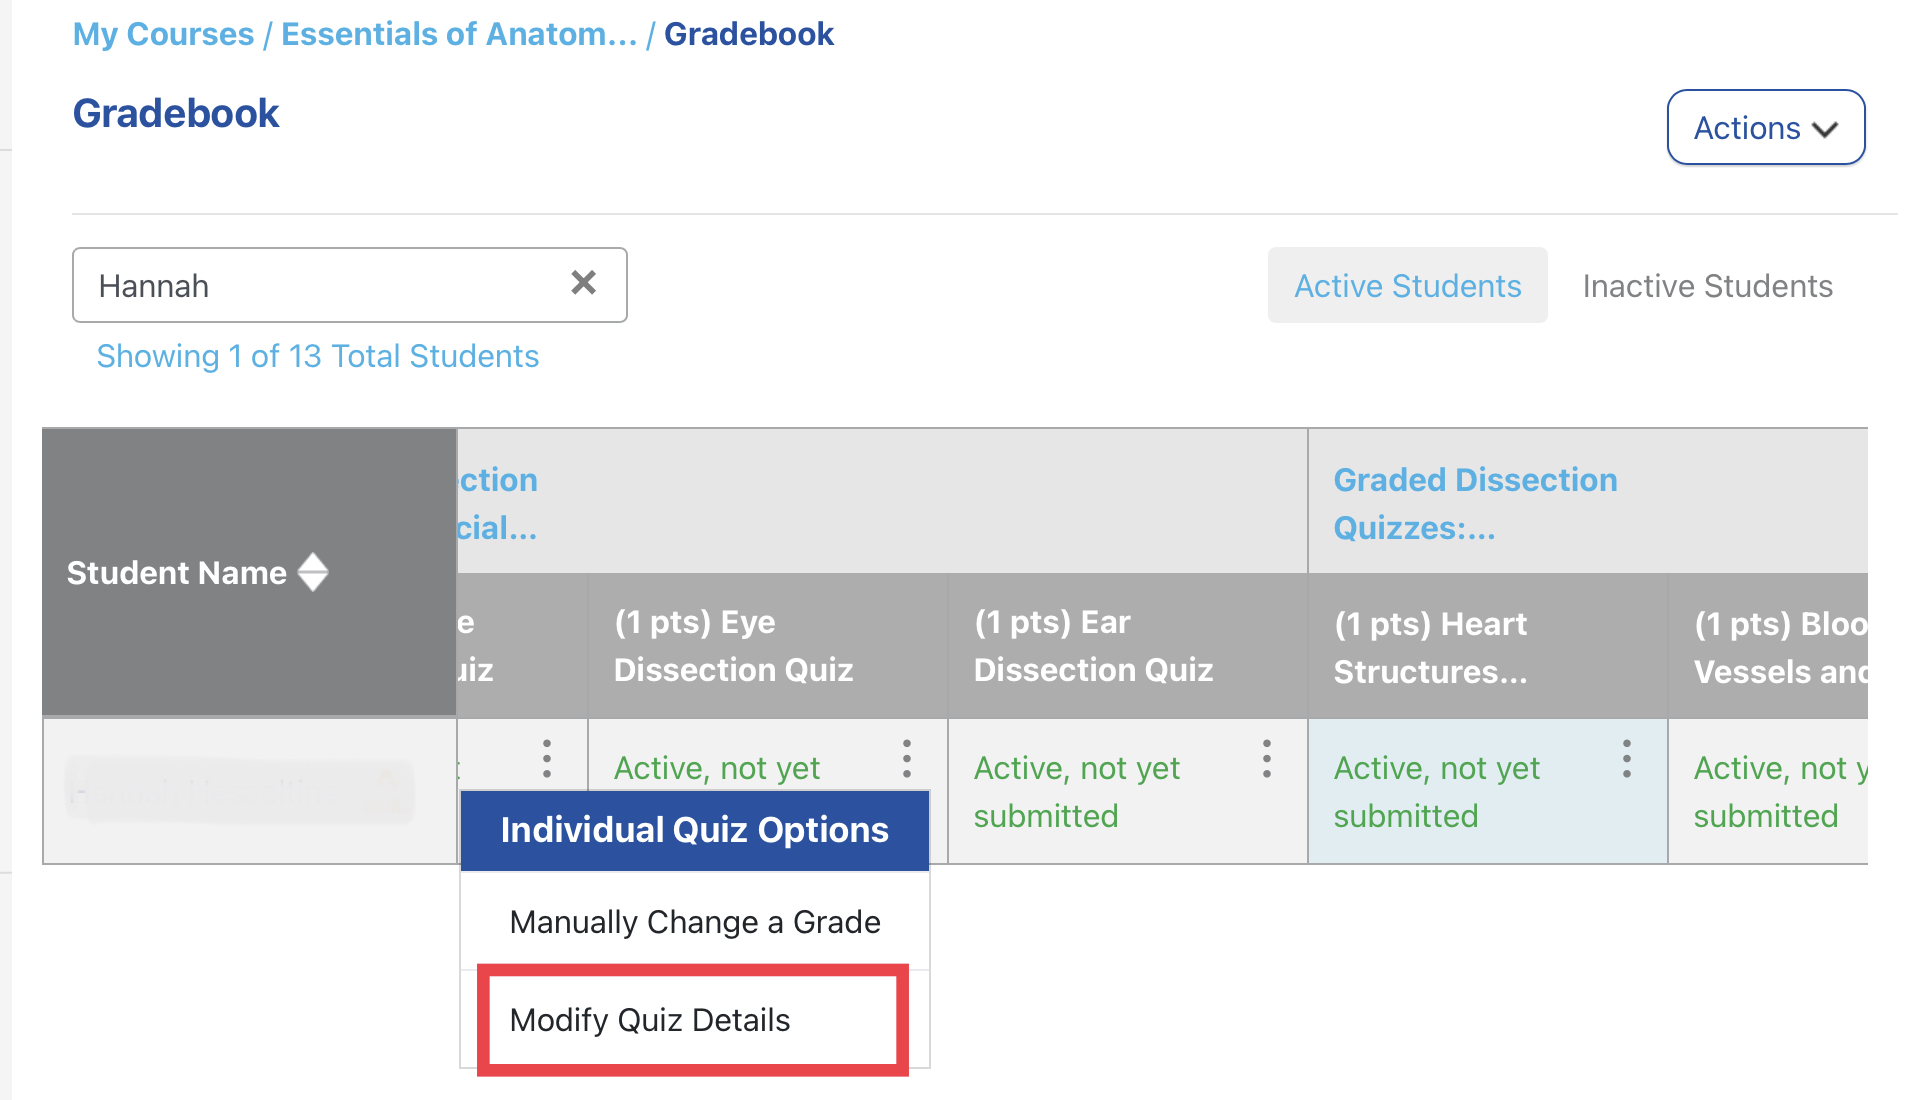The height and width of the screenshot is (1100, 1928).
Task: Open the leftmost quiz's three-dot menu
Action: pyautogui.click(x=547, y=760)
